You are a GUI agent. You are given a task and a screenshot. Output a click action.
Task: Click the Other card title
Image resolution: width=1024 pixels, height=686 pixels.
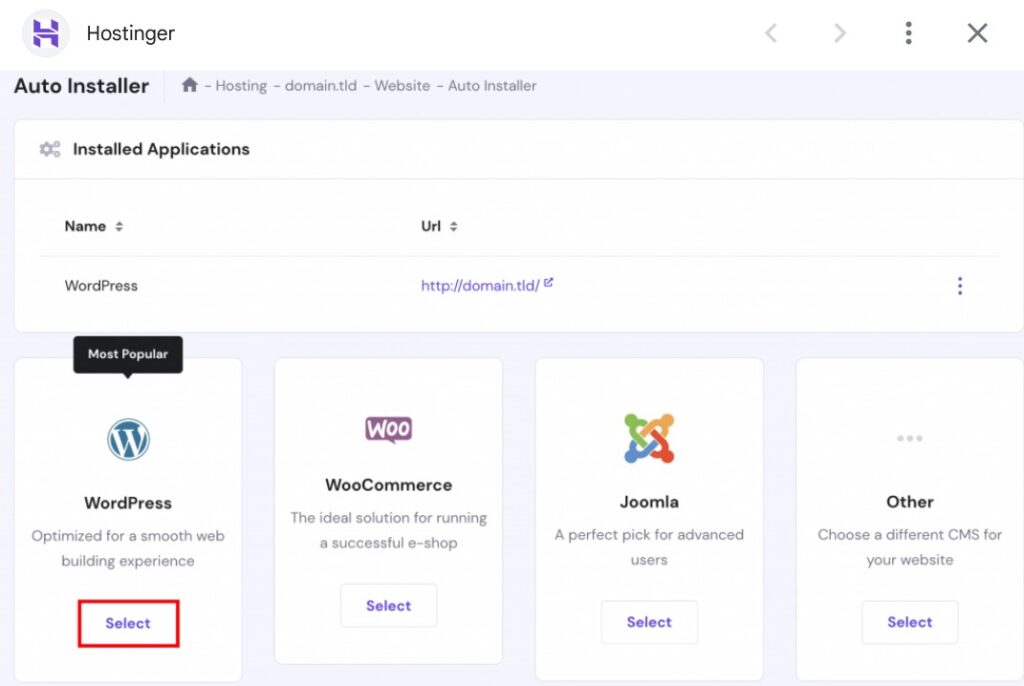click(910, 502)
